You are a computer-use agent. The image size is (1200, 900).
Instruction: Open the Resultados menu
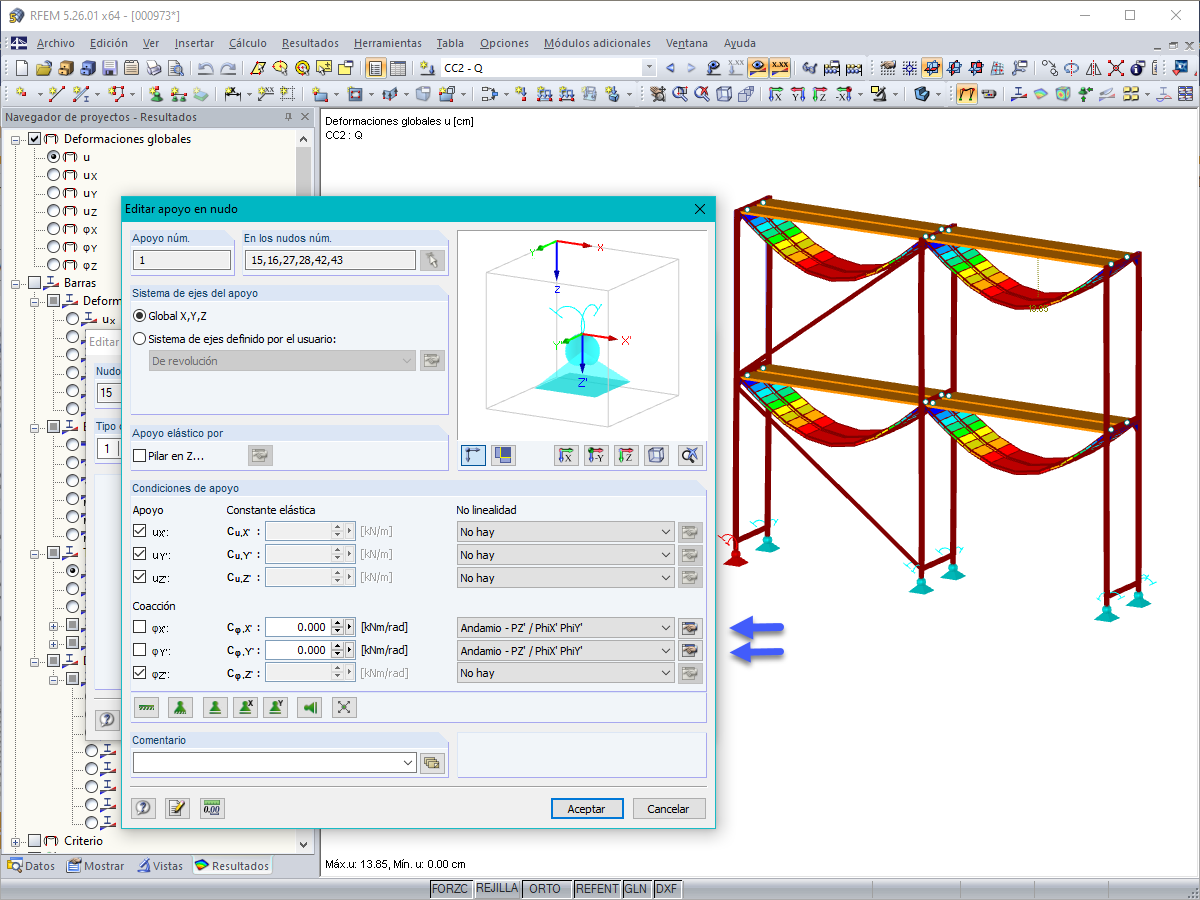click(x=310, y=43)
